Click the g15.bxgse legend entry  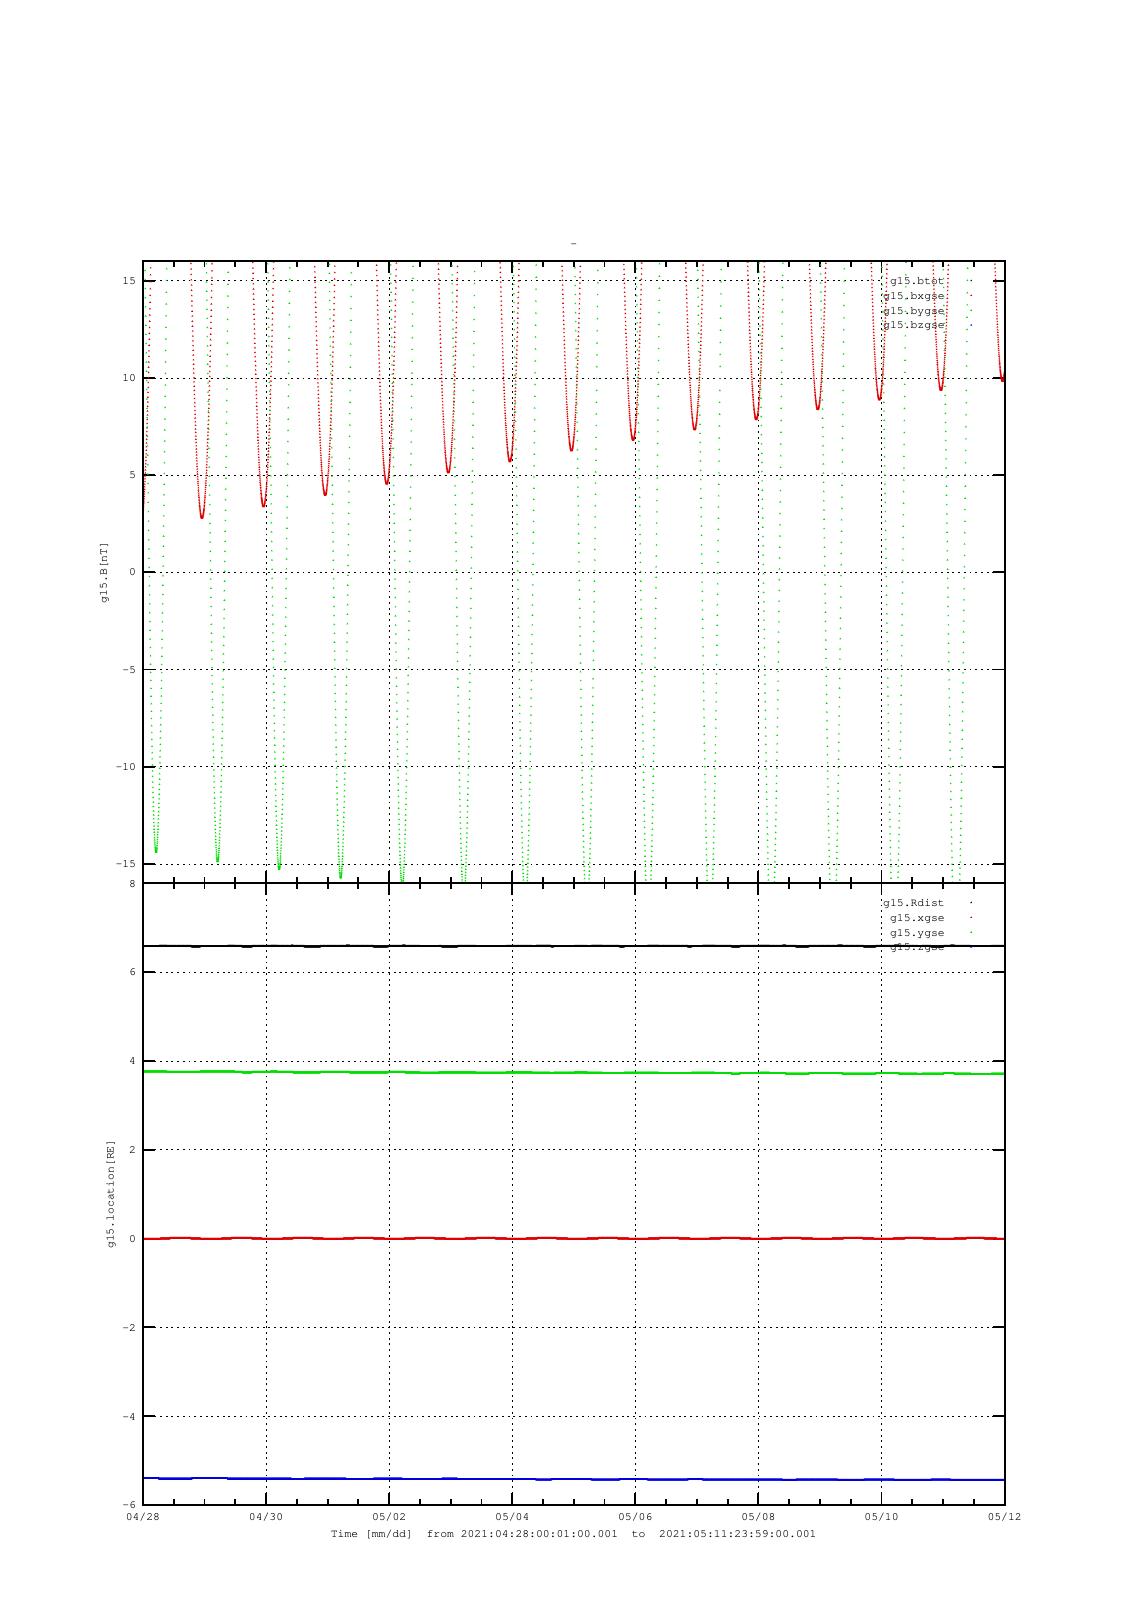(914, 296)
